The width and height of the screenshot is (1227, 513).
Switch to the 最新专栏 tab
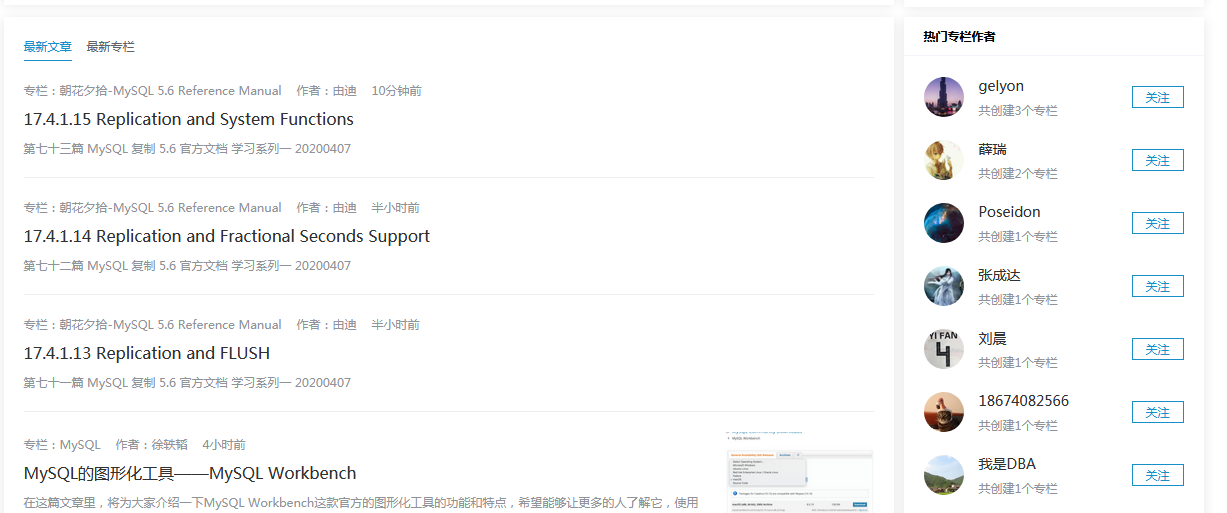tap(110, 47)
